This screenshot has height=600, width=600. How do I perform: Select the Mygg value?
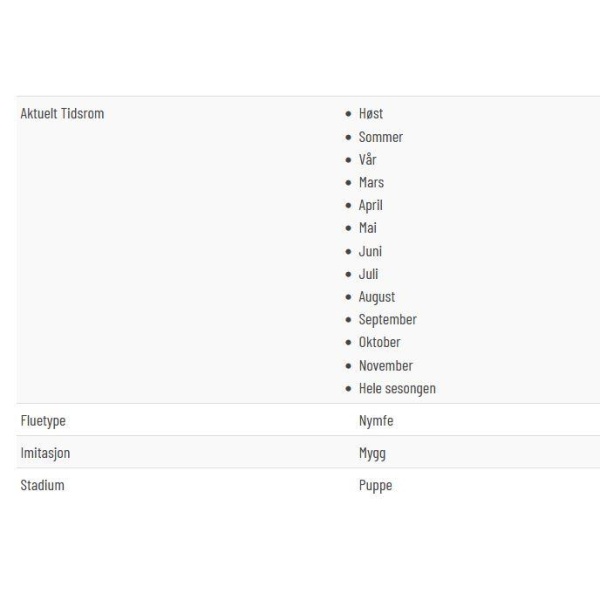click(x=372, y=453)
